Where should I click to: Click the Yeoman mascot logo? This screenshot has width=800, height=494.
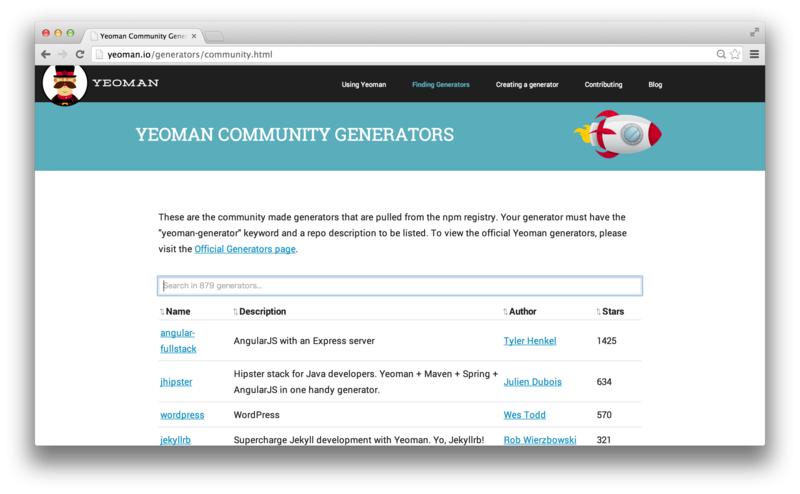65,85
